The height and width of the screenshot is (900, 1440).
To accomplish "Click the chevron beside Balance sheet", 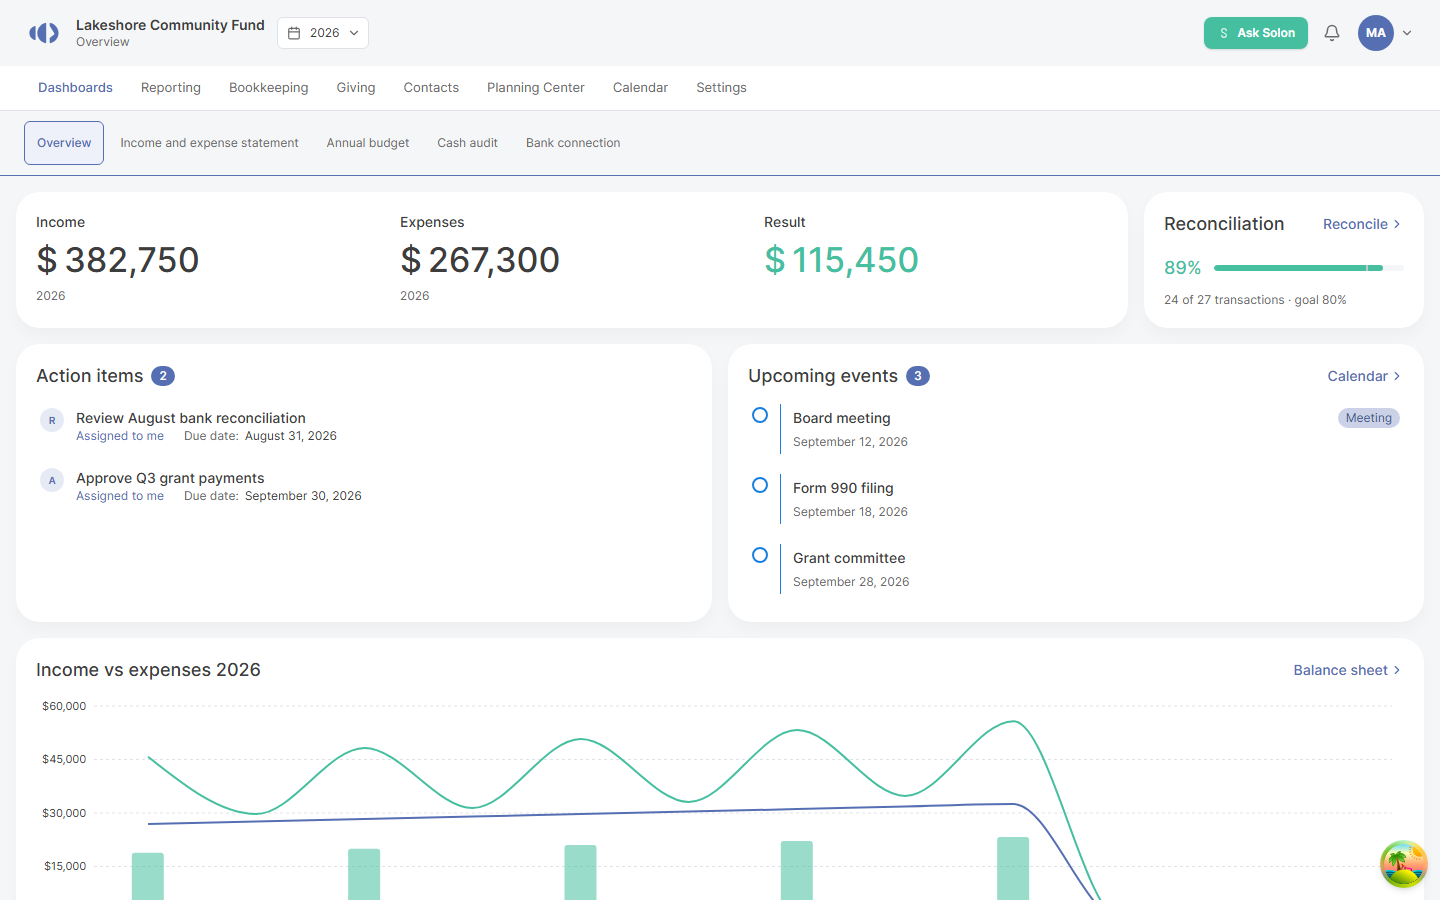I will coord(1397,670).
